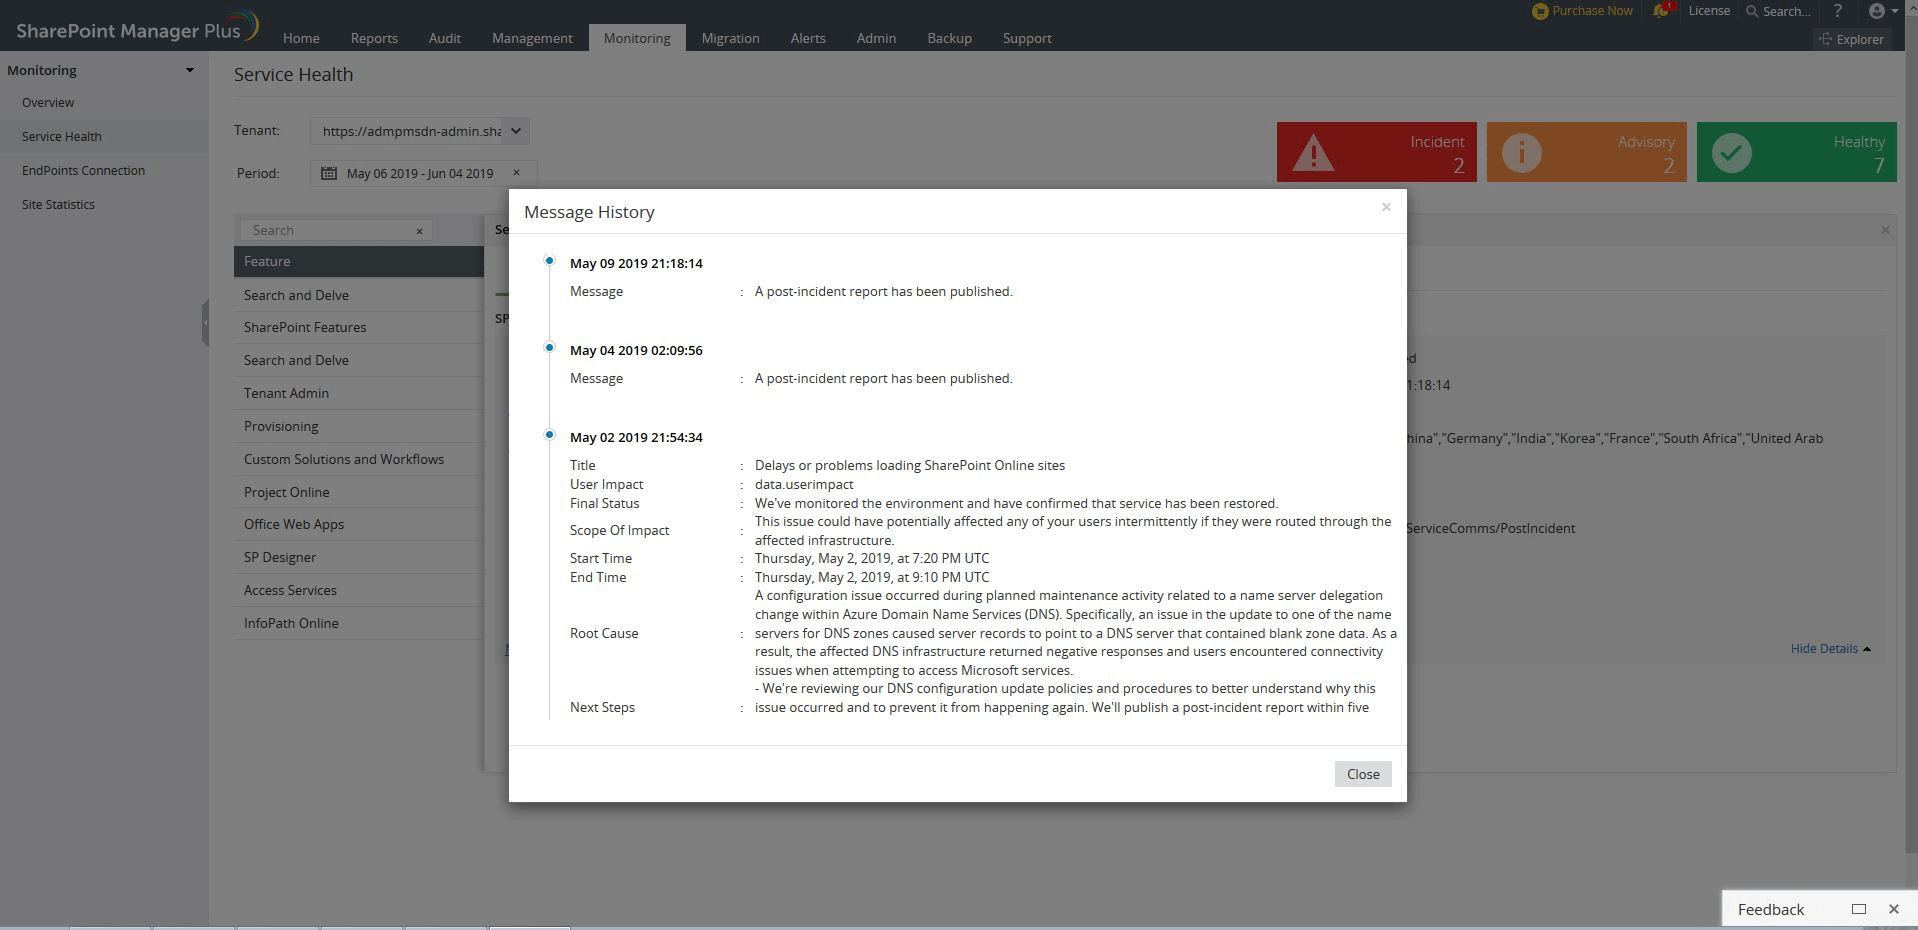Click the calendar icon in Period field

[328, 173]
